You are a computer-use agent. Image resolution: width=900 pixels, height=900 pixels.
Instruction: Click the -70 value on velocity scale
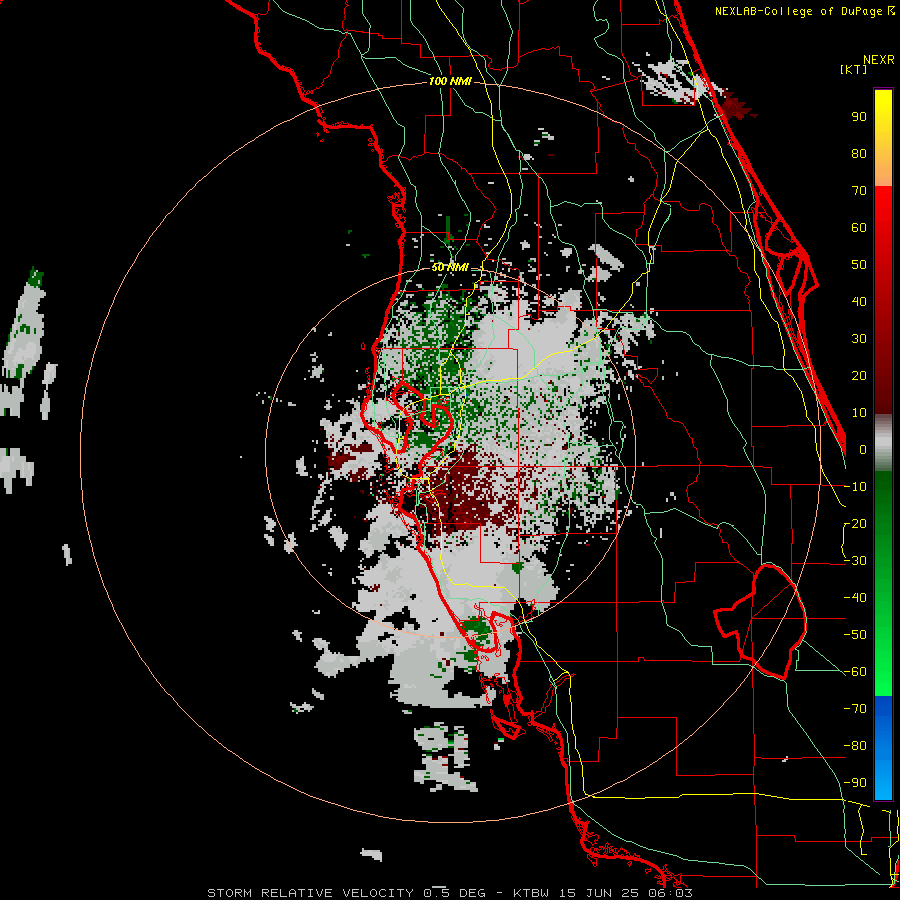(855, 709)
